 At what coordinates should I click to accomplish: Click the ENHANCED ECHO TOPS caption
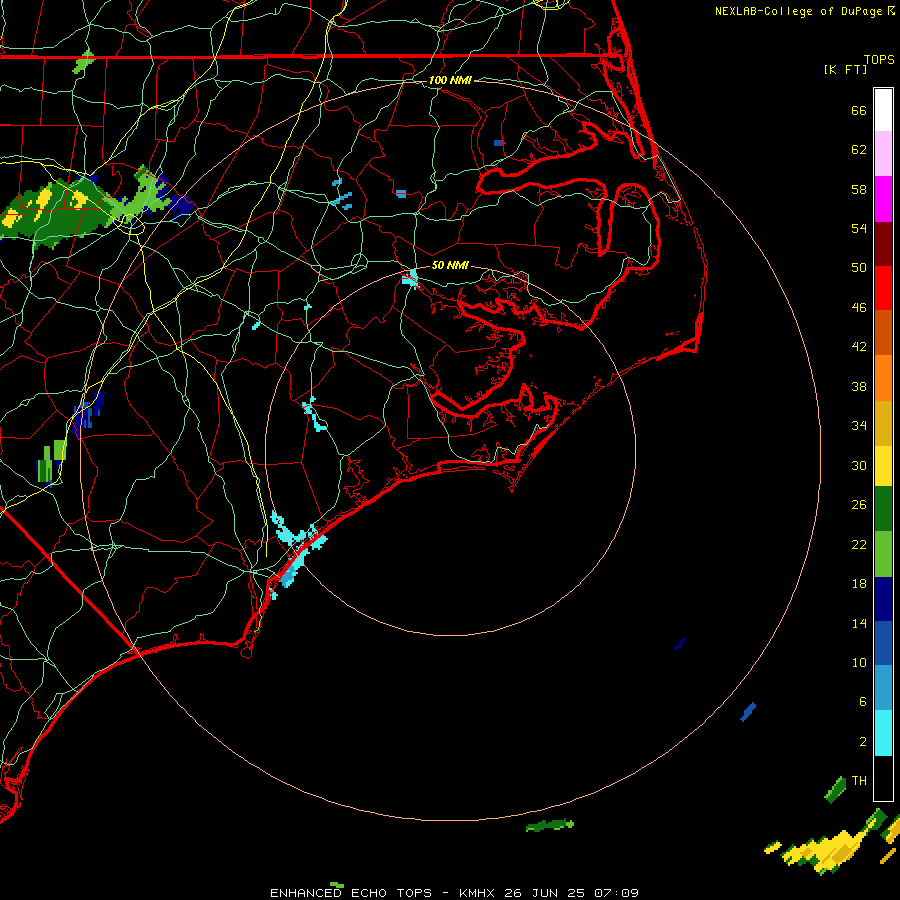coord(351,893)
